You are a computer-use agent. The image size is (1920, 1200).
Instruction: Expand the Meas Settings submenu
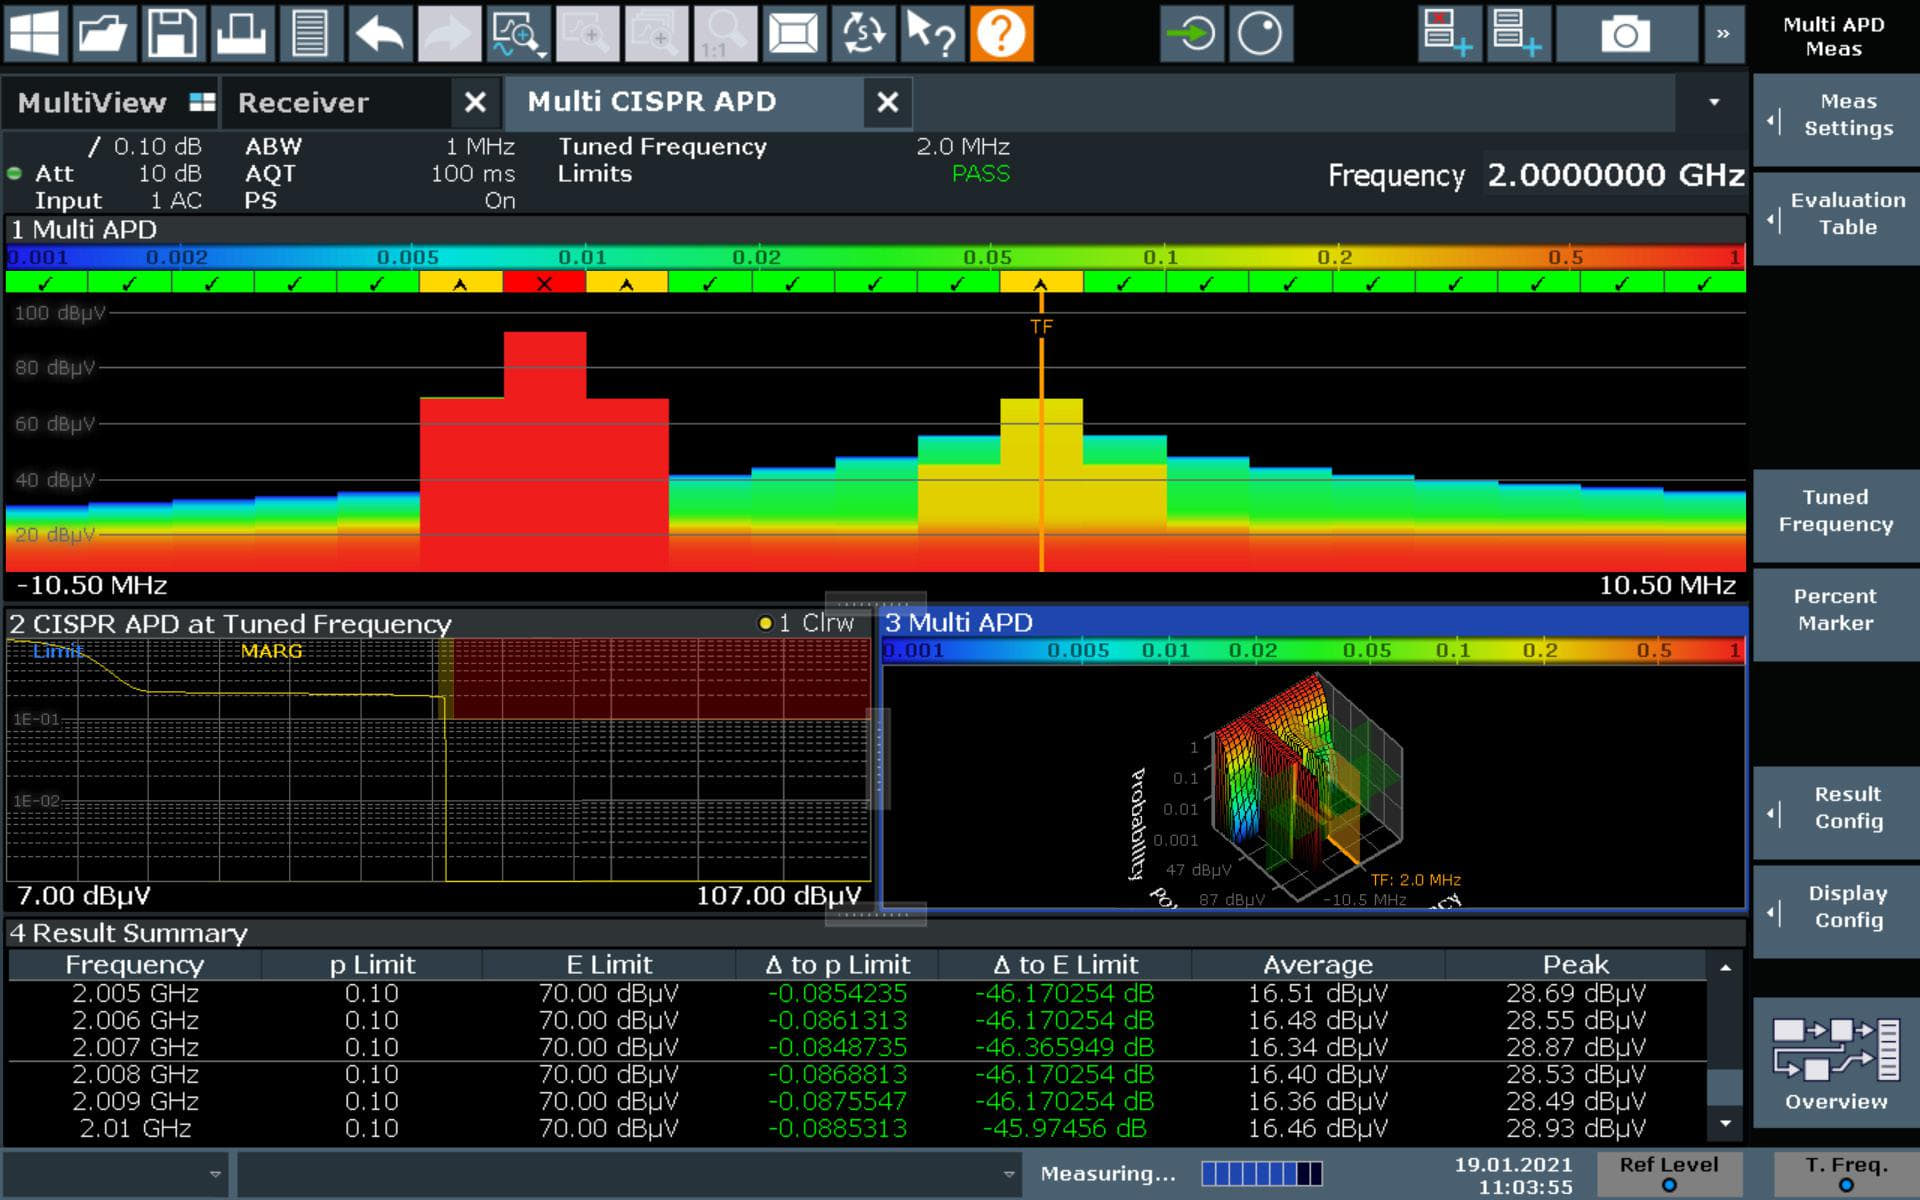(x=1834, y=115)
